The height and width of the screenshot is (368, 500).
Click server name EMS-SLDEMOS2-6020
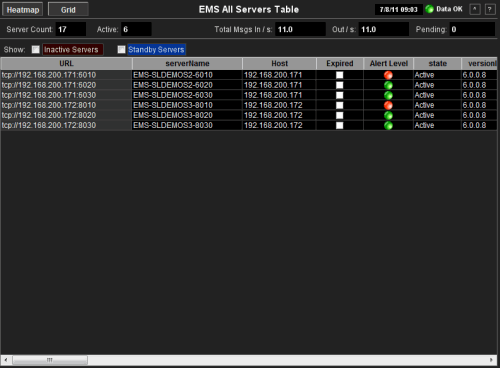[x=187, y=85]
